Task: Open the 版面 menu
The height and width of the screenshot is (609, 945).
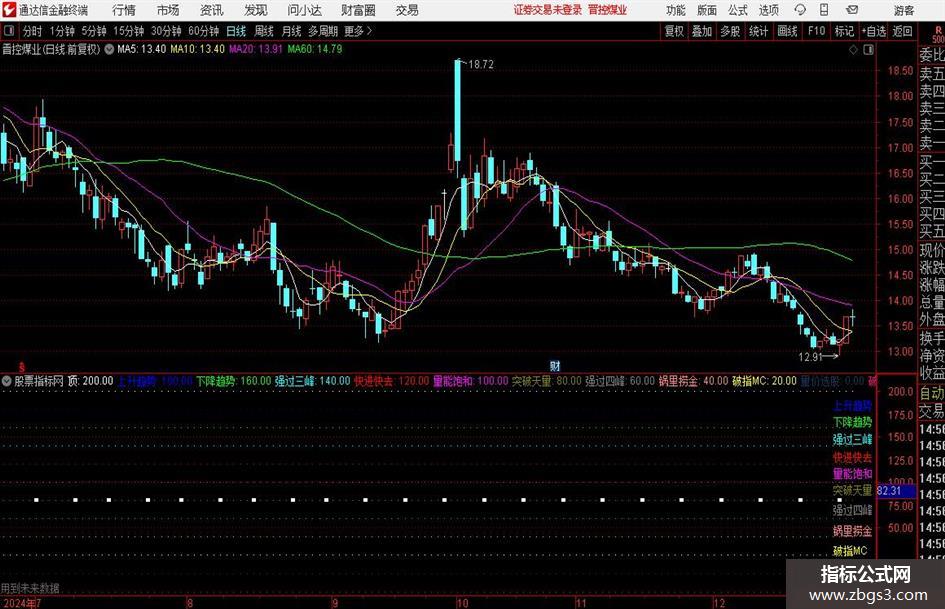Action: pyautogui.click(x=707, y=10)
